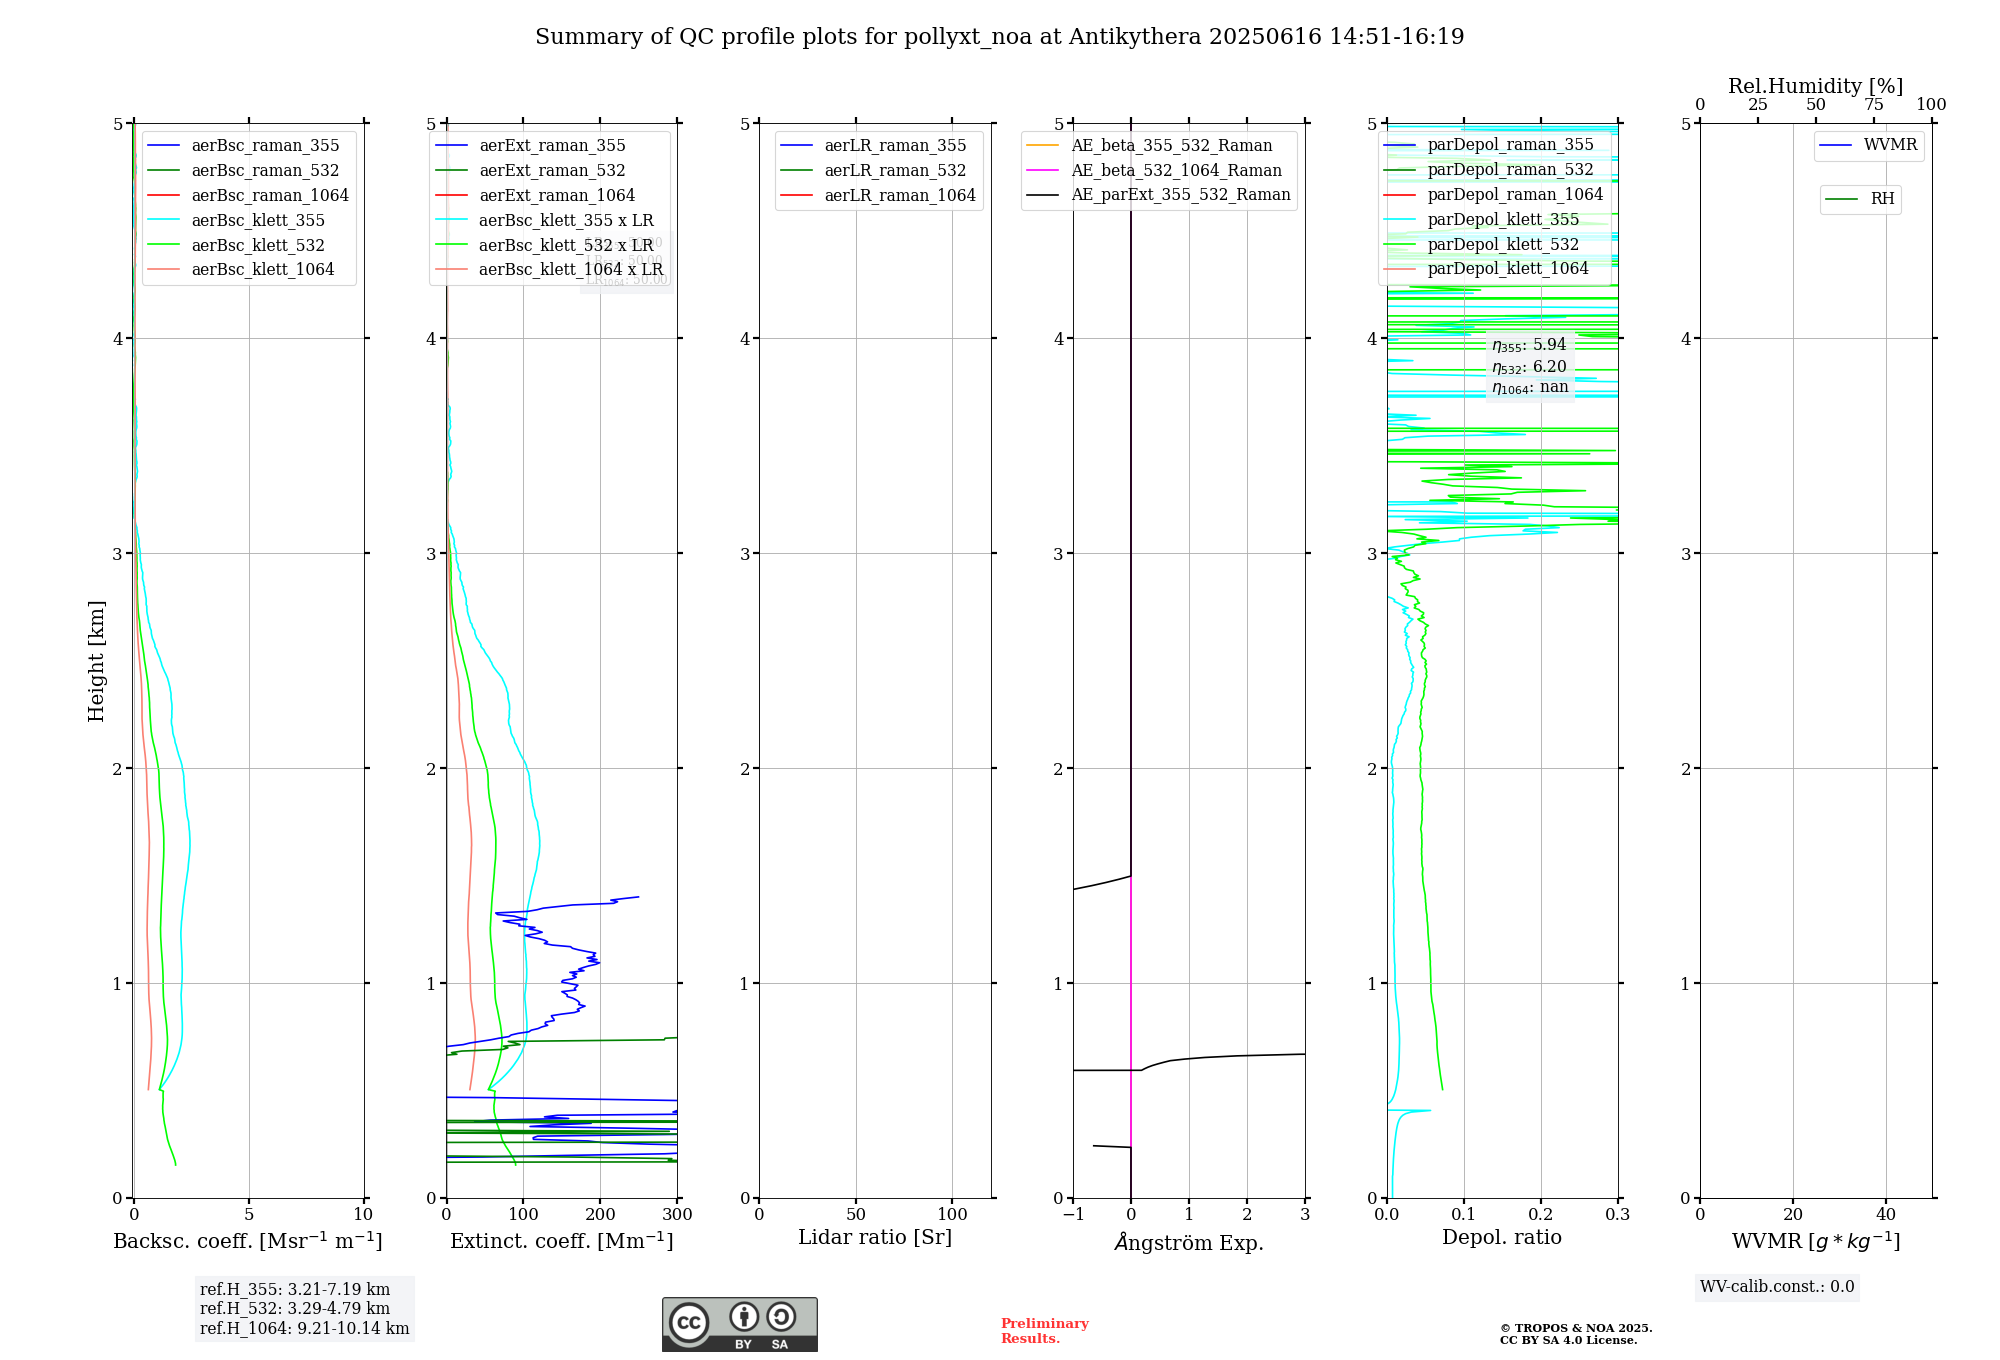
Task: Choose legend entry AE_beta_532_1064_Raman
Action: tap(1155, 171)
